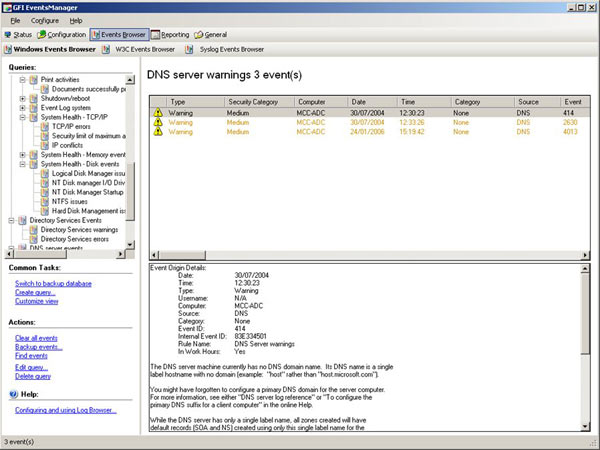Click the Directory Services Events folder icon
This screenshot has height=450, width=600.
coord(23,220)
